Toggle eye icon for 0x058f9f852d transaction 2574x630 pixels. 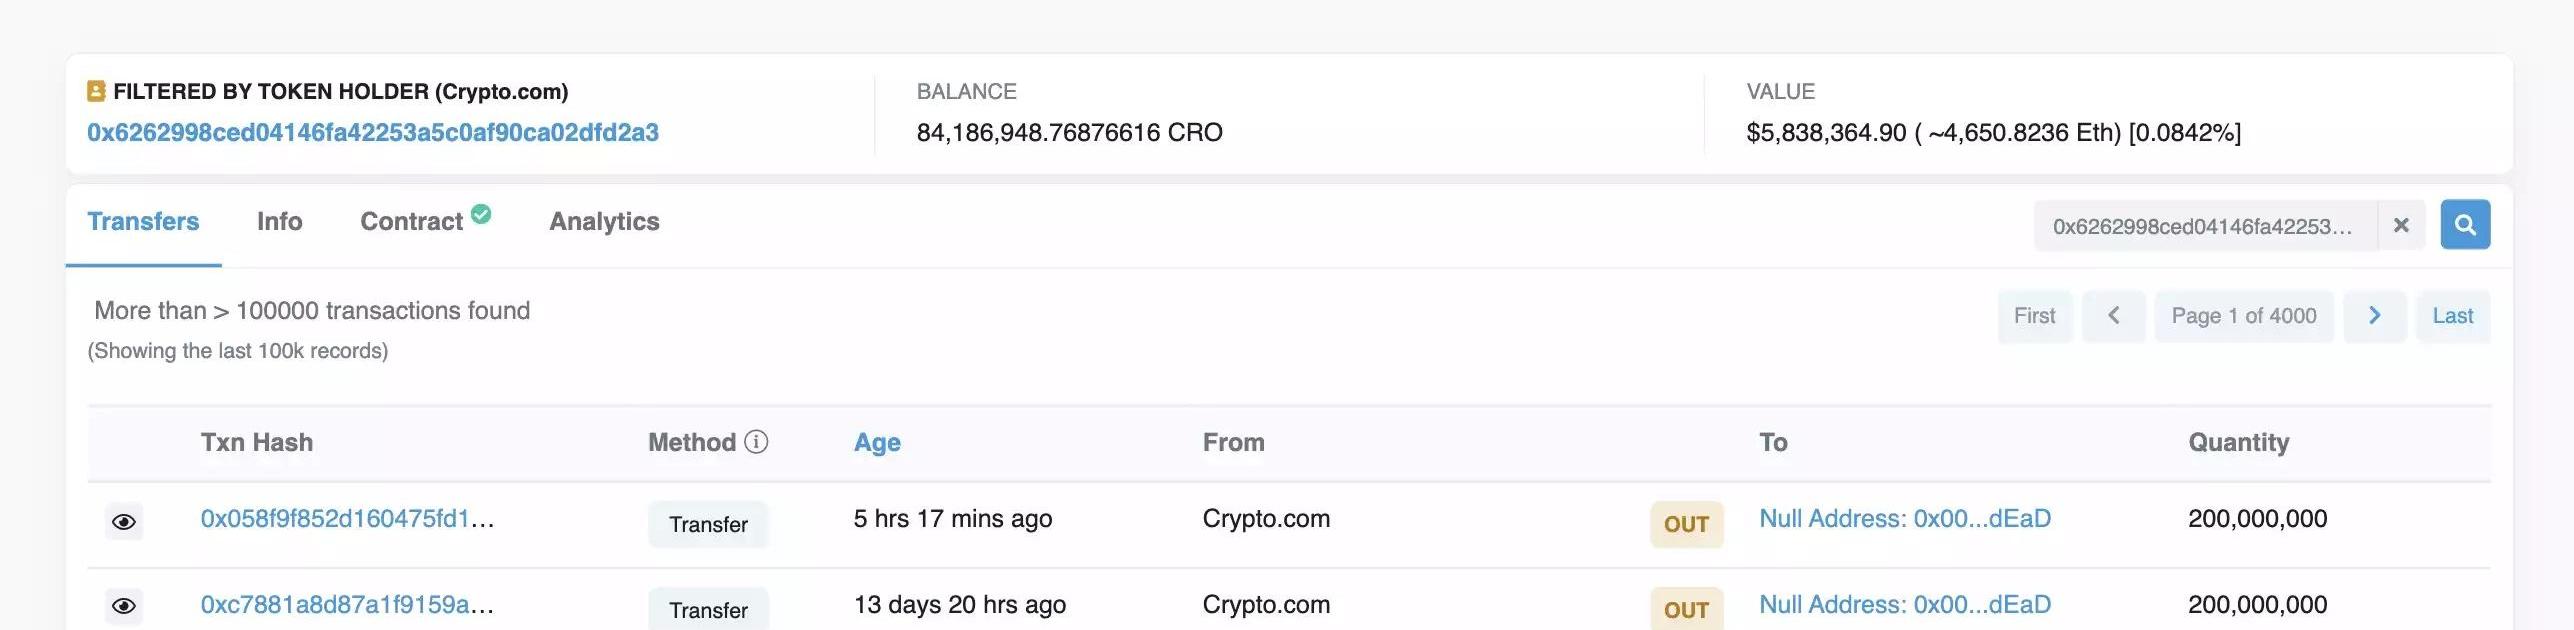(x=124, y=522)
